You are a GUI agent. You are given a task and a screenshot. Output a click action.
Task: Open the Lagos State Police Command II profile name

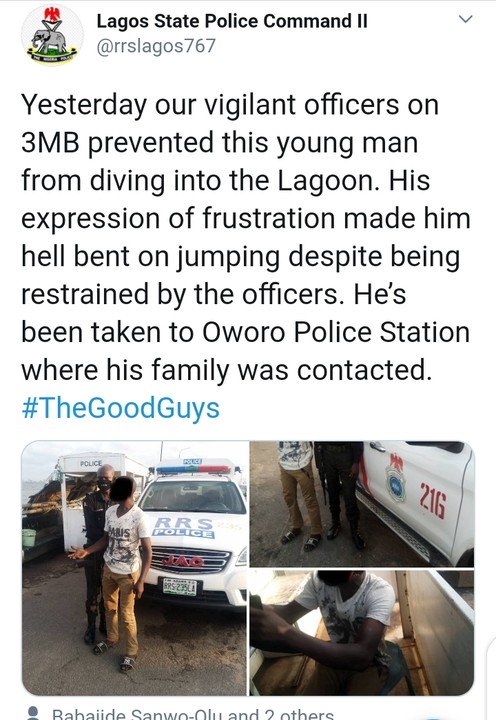232,21
